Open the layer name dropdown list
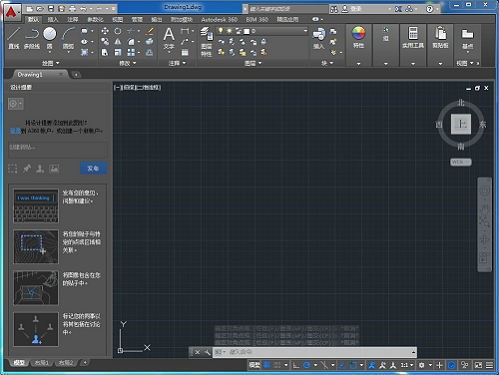Image resolution: width=499 pixels, height=375 pixels. click(305, 31)
